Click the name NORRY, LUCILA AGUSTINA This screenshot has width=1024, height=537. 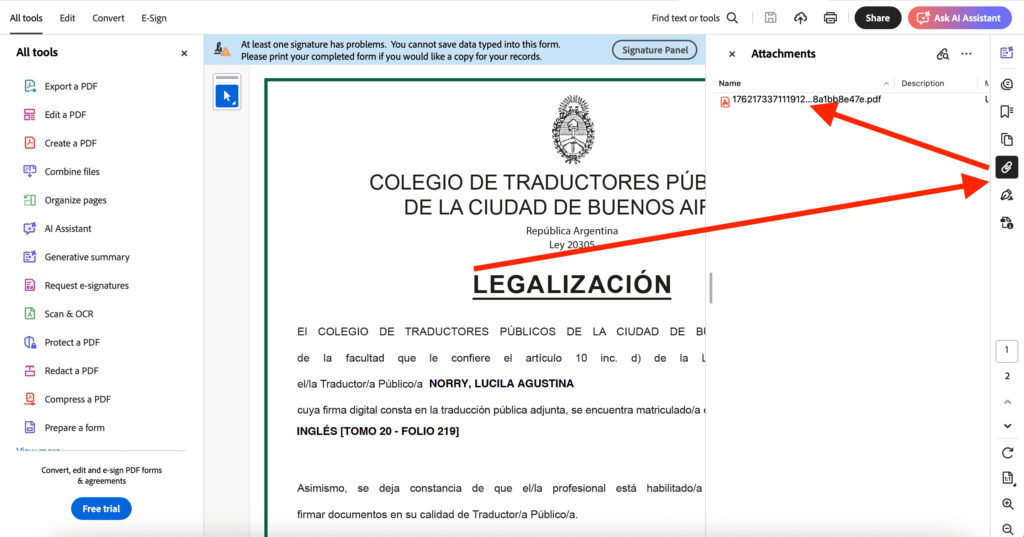click(x=502, y=383)
